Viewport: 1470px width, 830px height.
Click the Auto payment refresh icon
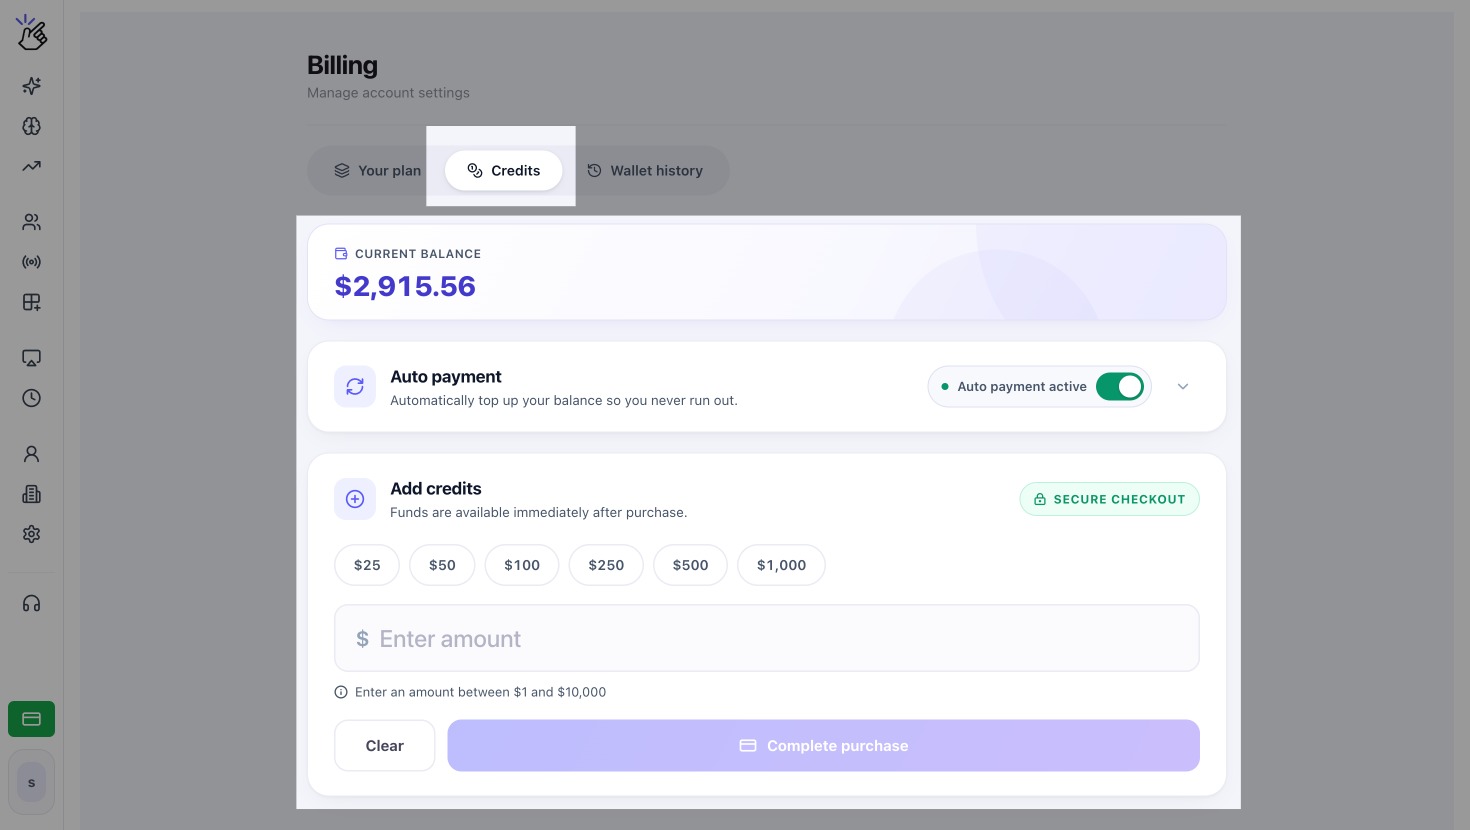(355, 387)
